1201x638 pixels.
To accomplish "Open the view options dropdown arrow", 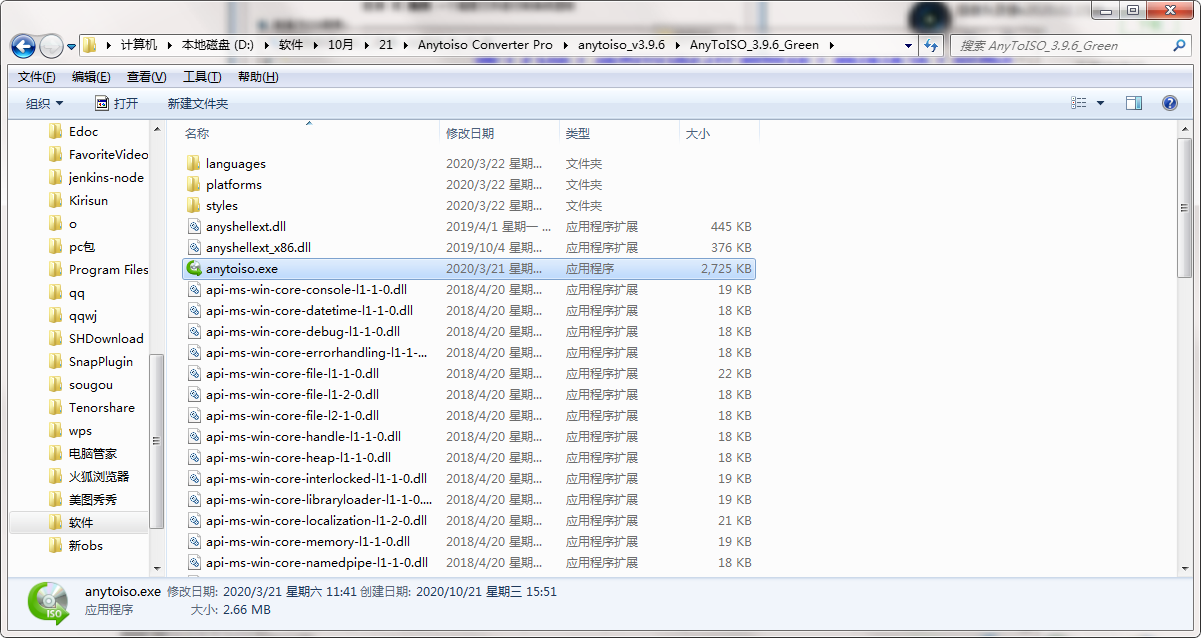I will pyautogui.click(x=1101, y=103).
